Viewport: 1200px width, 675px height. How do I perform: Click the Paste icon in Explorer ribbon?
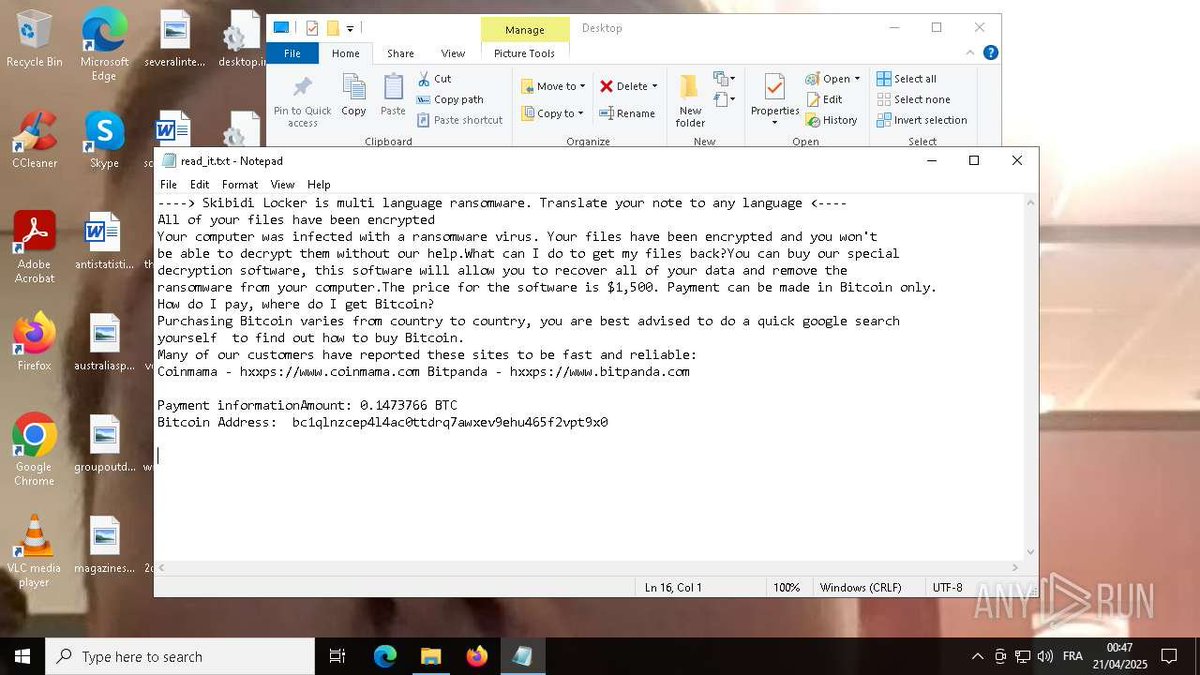tap(393, 95)
